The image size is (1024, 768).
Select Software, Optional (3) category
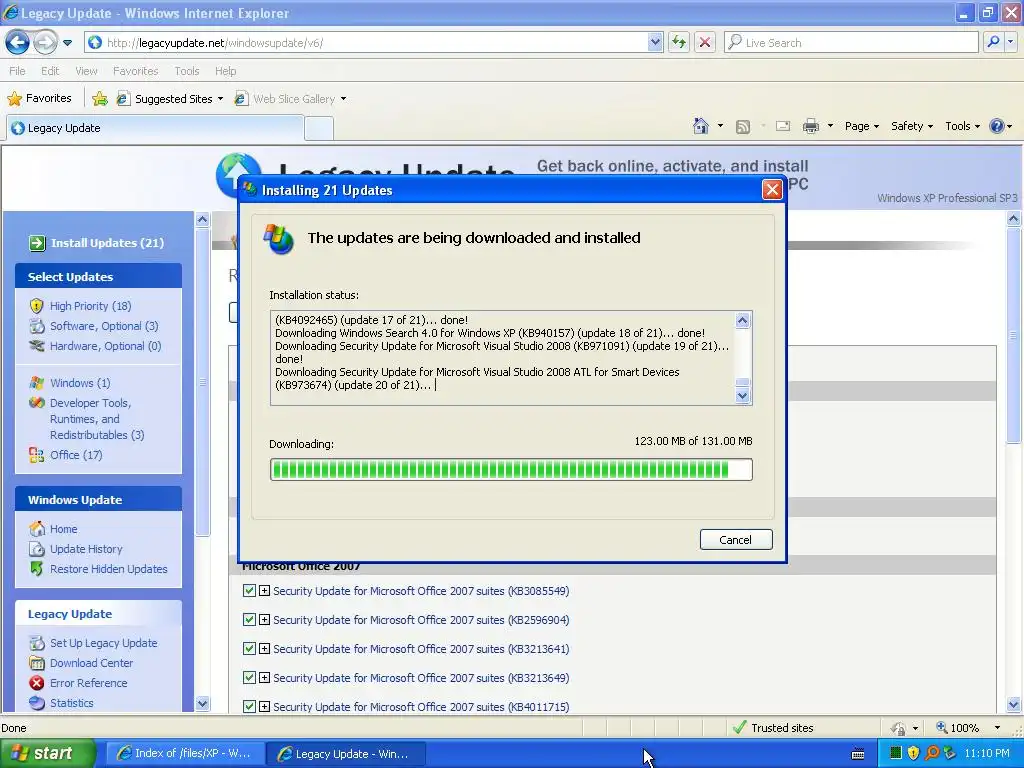(x=104, y=326)
